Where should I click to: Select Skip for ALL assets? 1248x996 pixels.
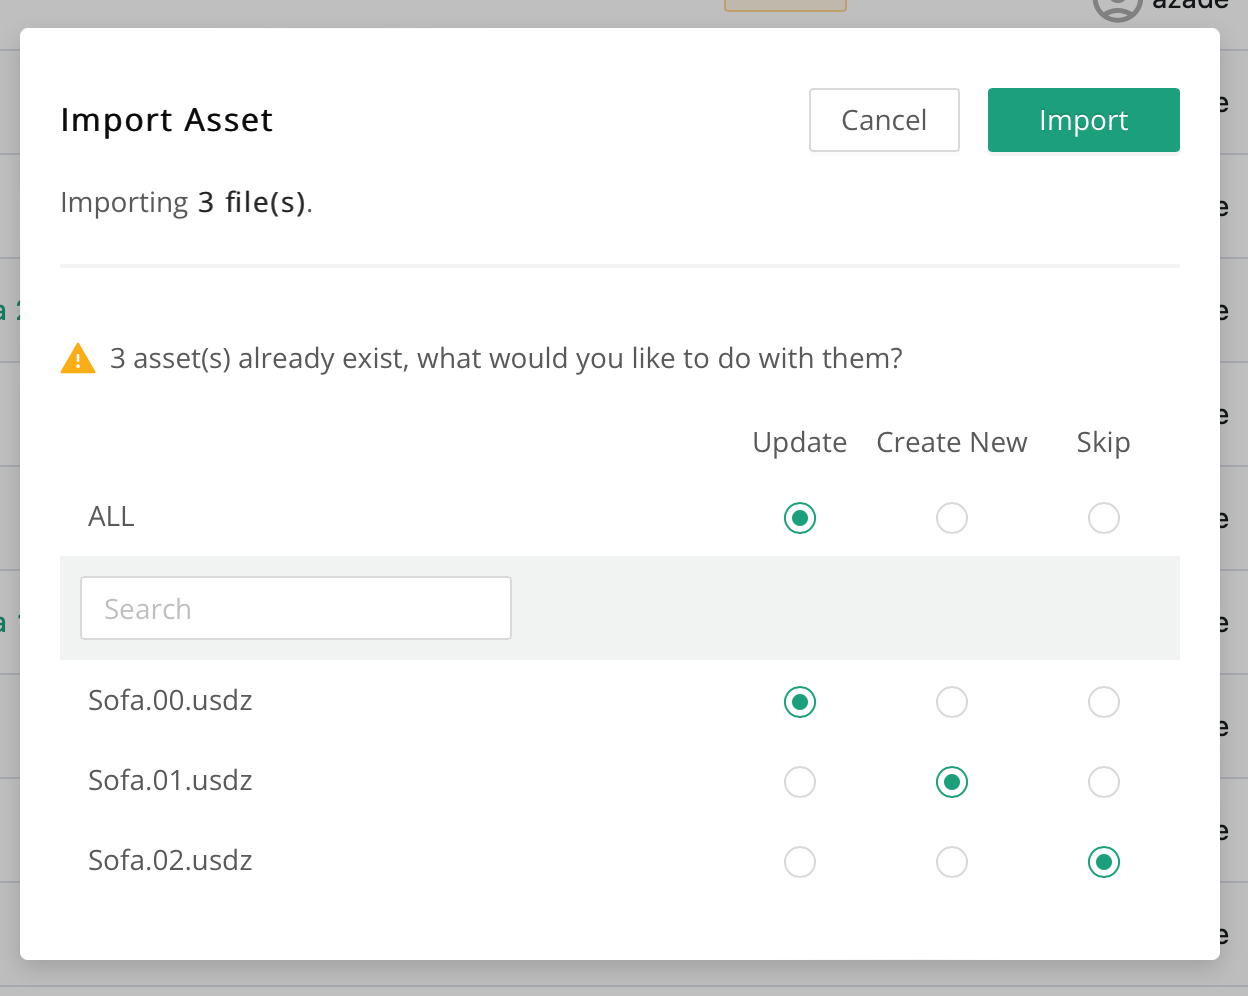click(1104, 518)
